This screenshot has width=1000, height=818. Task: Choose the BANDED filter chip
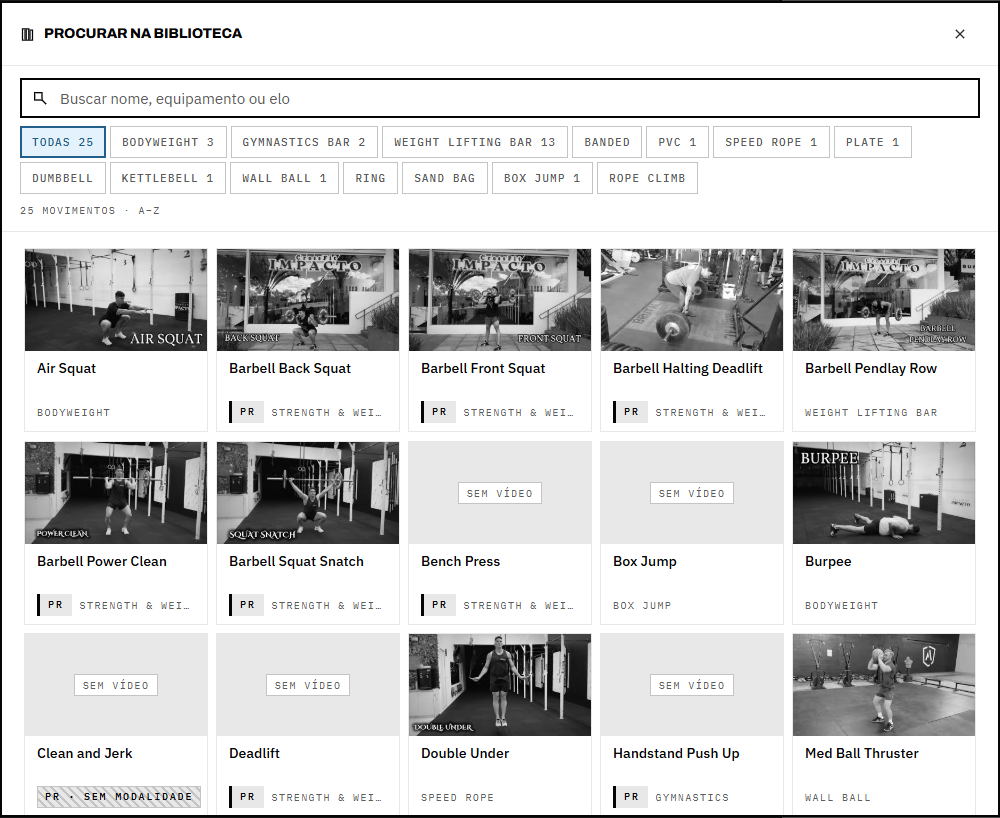coord(607,142)
